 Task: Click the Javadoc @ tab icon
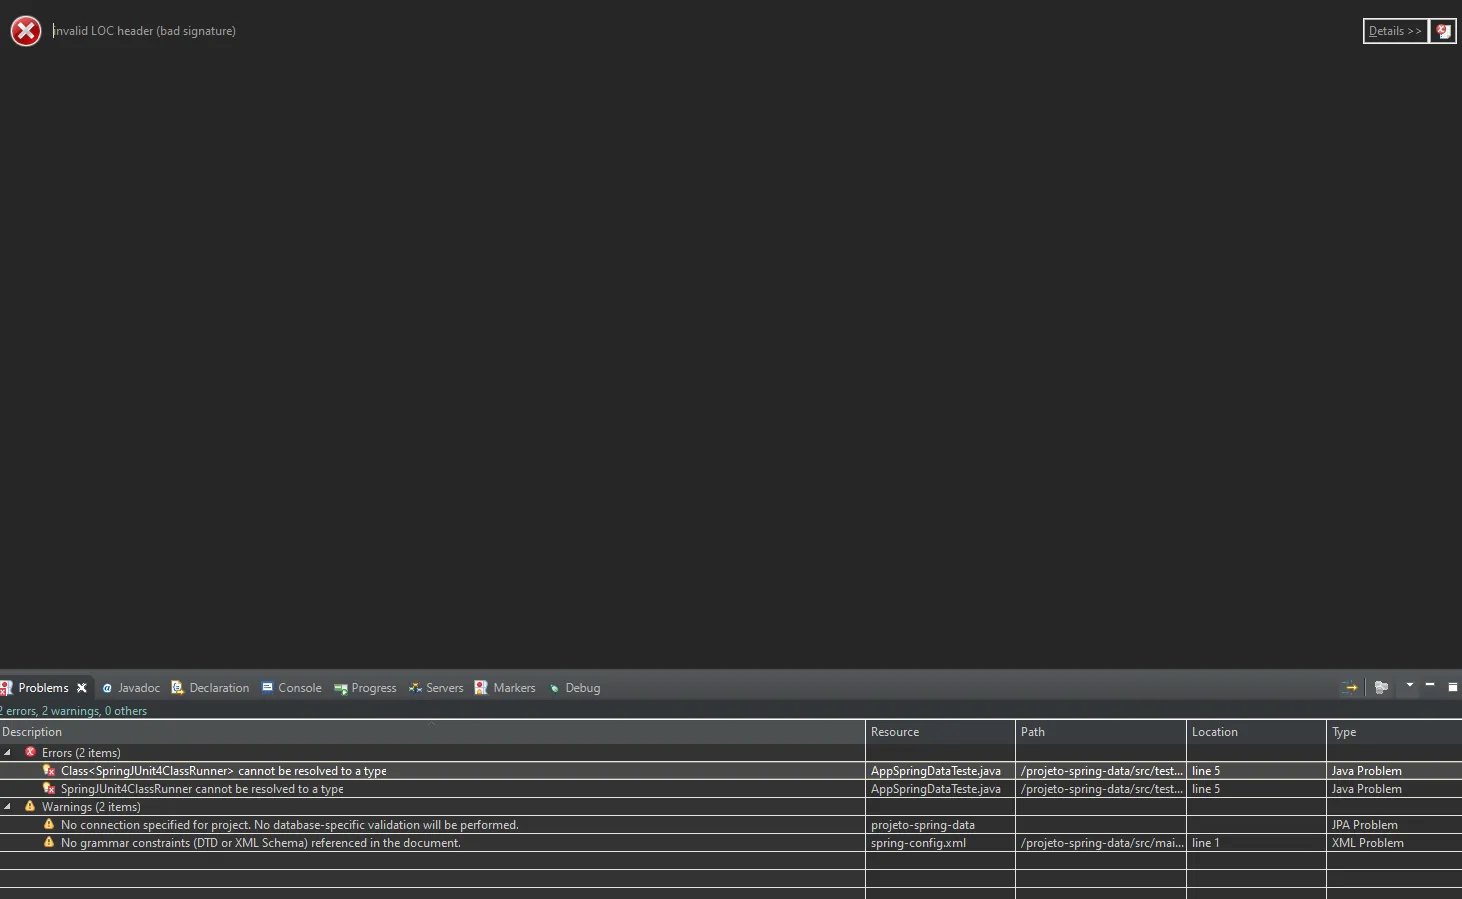(x=107, y=688)
